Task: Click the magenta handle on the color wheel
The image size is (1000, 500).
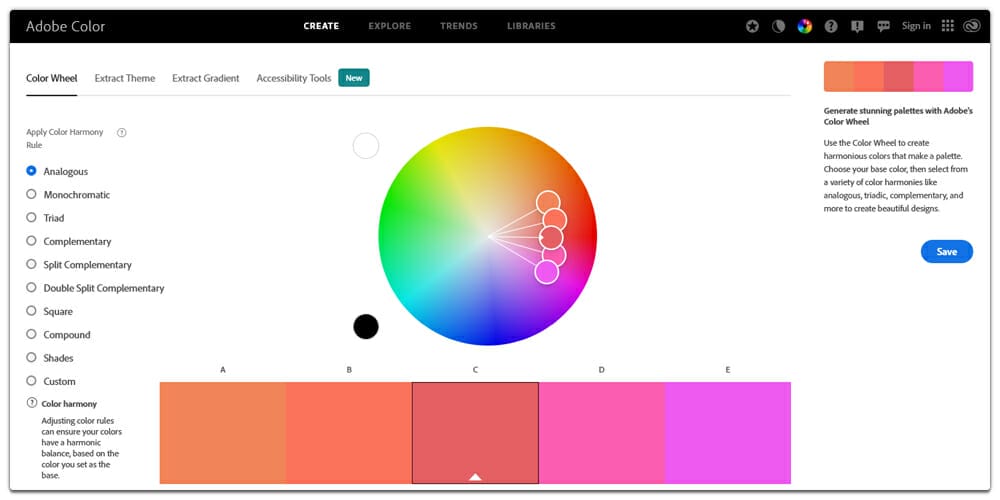Action: coord(547,272)
